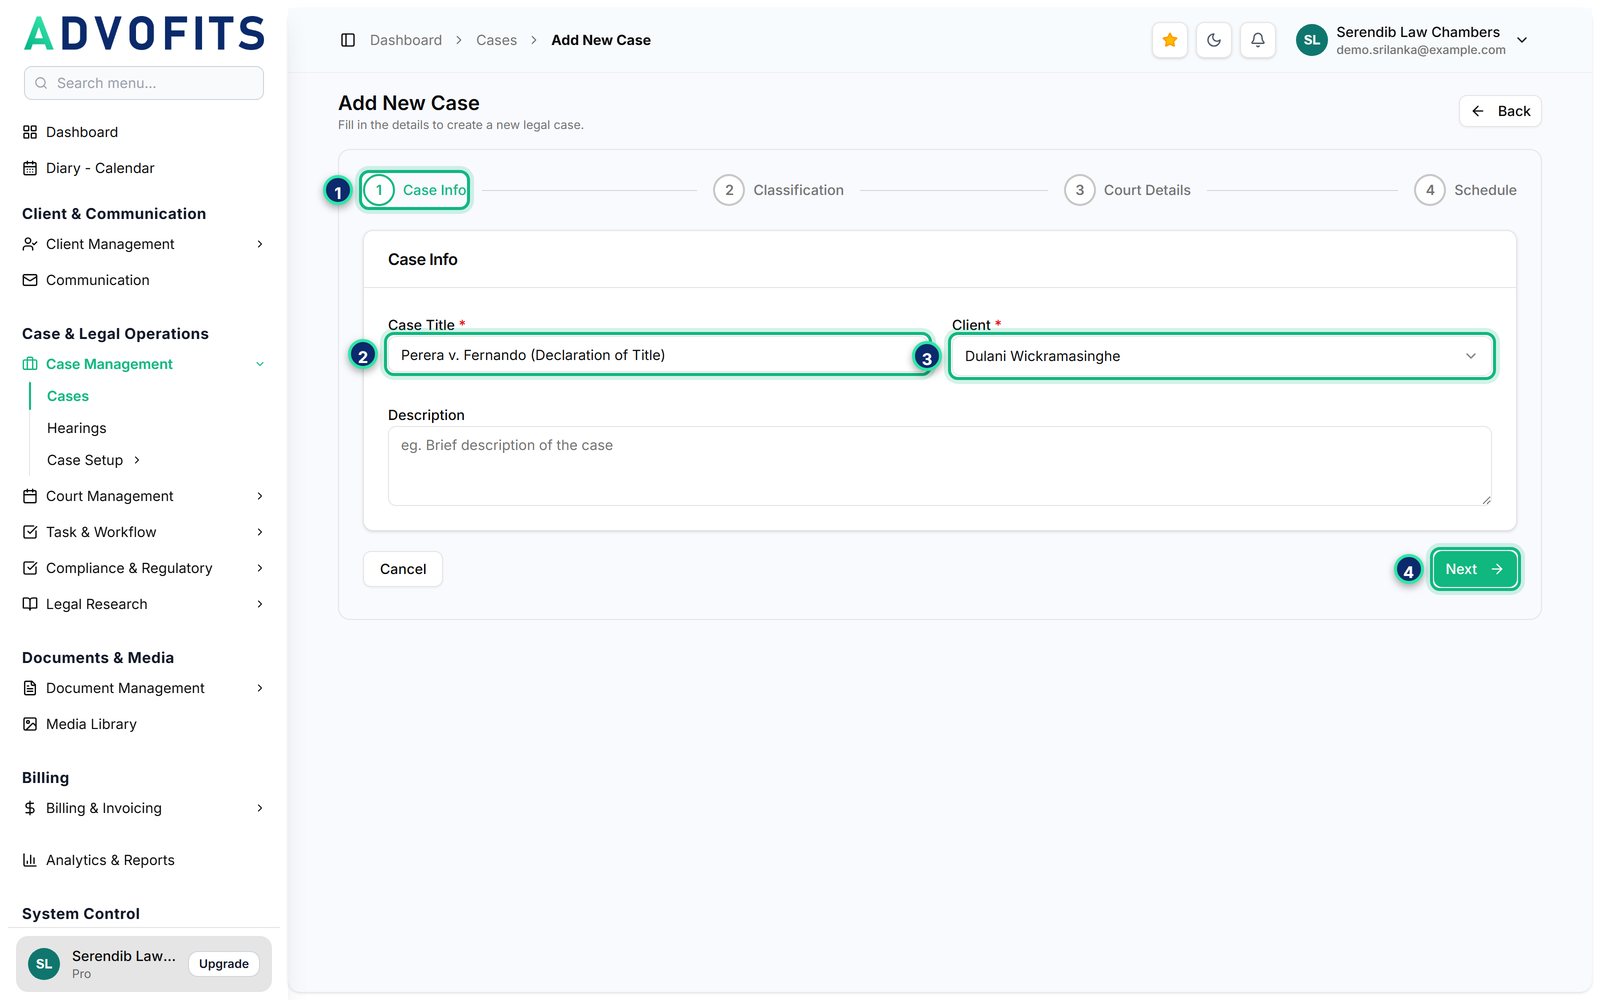Viewport: 1600px width, 1000px height.
Task: Click the Cancel button
Action: 403,569
